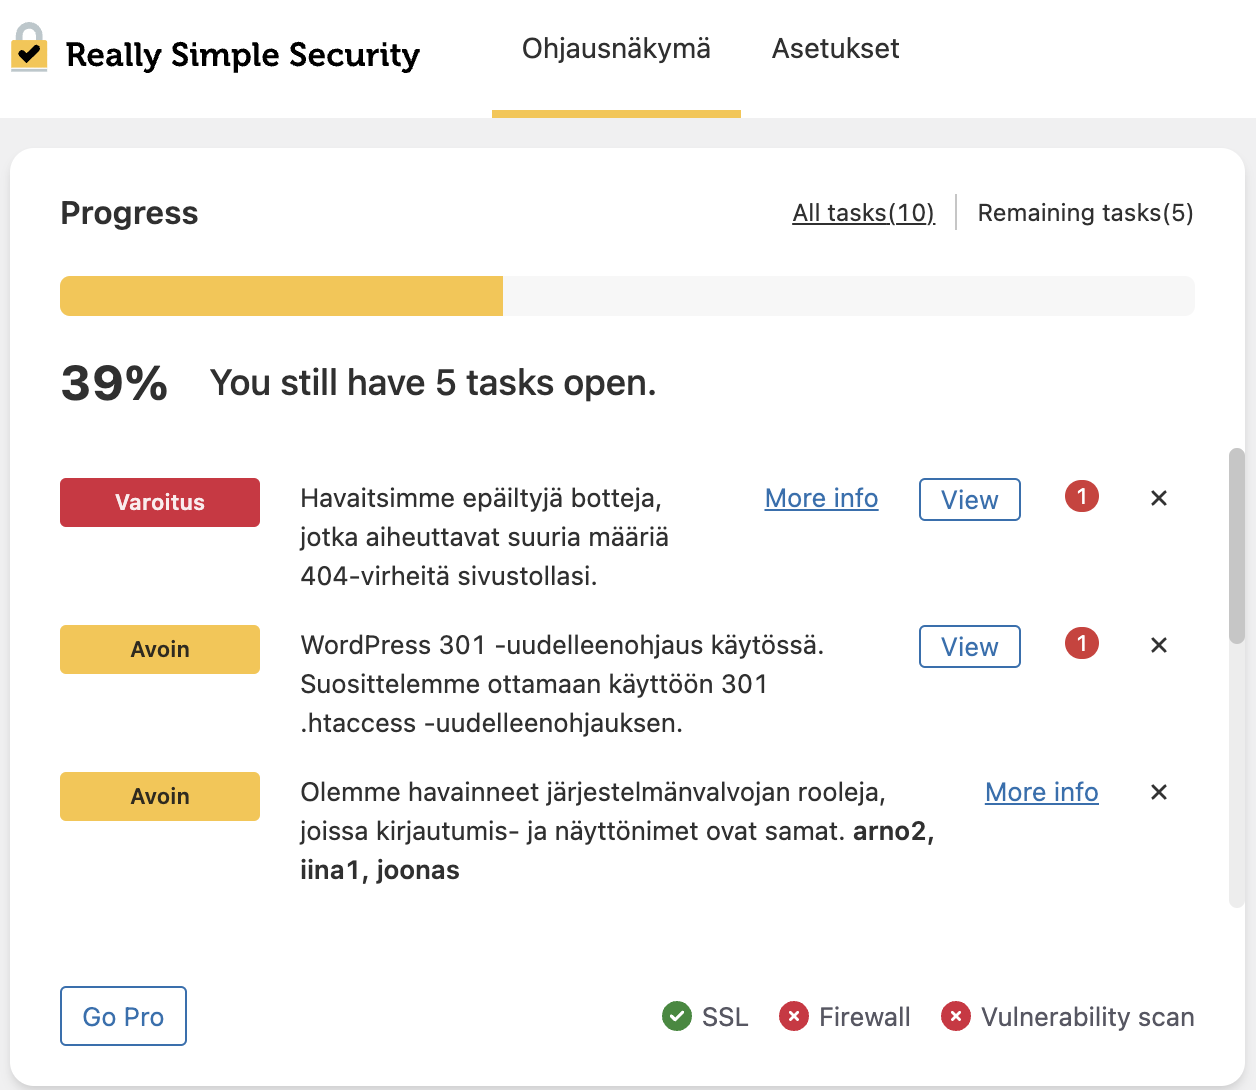Open More info for the admin roles task
Image resolution: width=1256 pixels, height=1090 pixels.
1041,792
